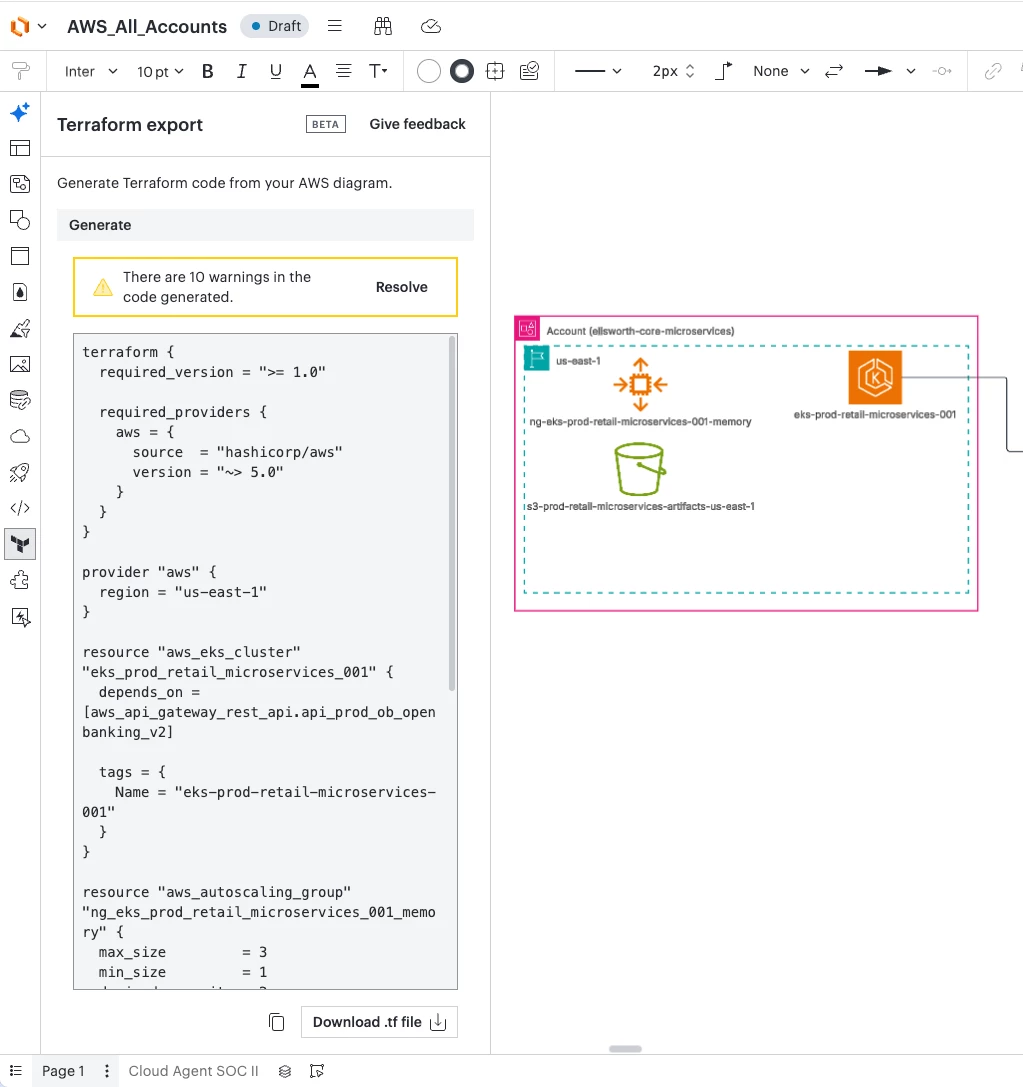Toggle italic formatting
The height and width of the screenshot is (1087, 1023).
[x=241, y=71]
